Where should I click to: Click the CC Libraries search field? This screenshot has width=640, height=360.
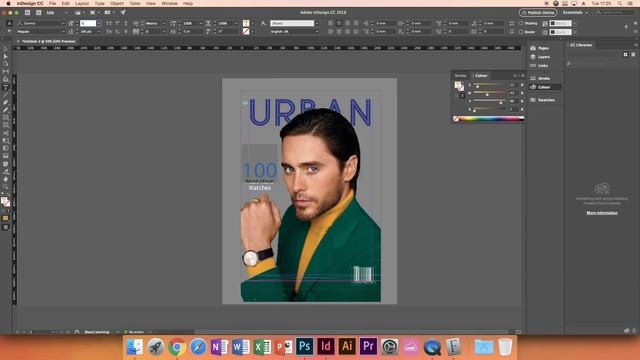[598, 64]
